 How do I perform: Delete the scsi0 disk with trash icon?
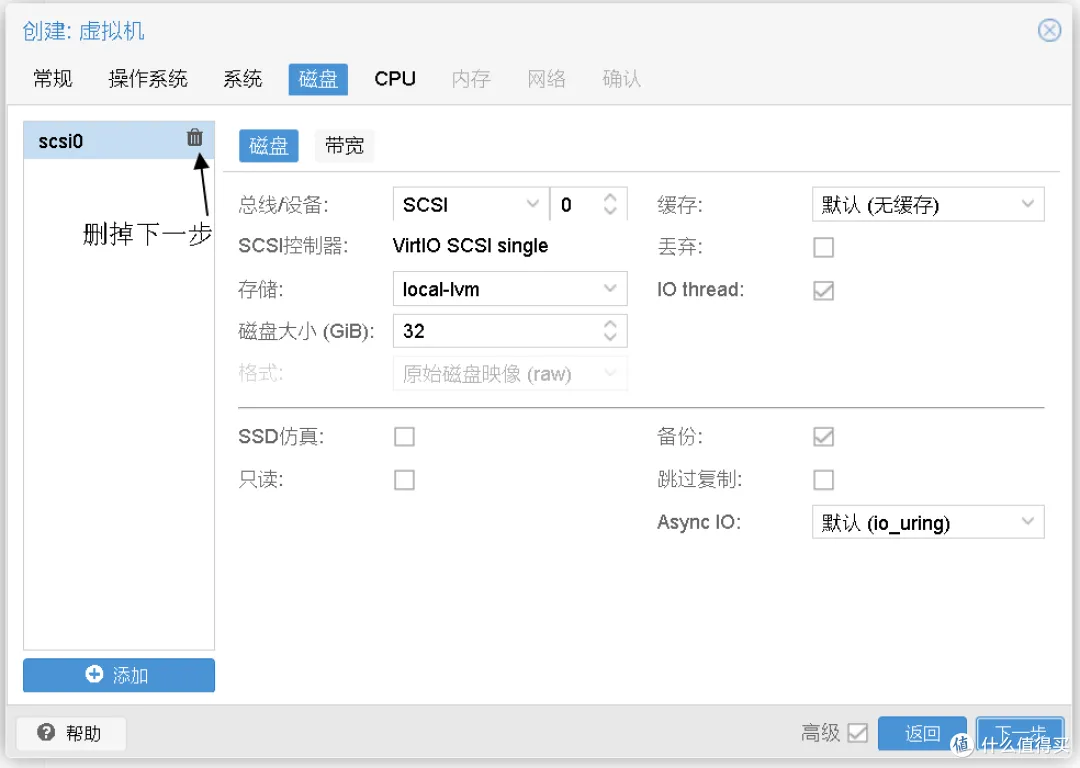(x=195, y=138)
